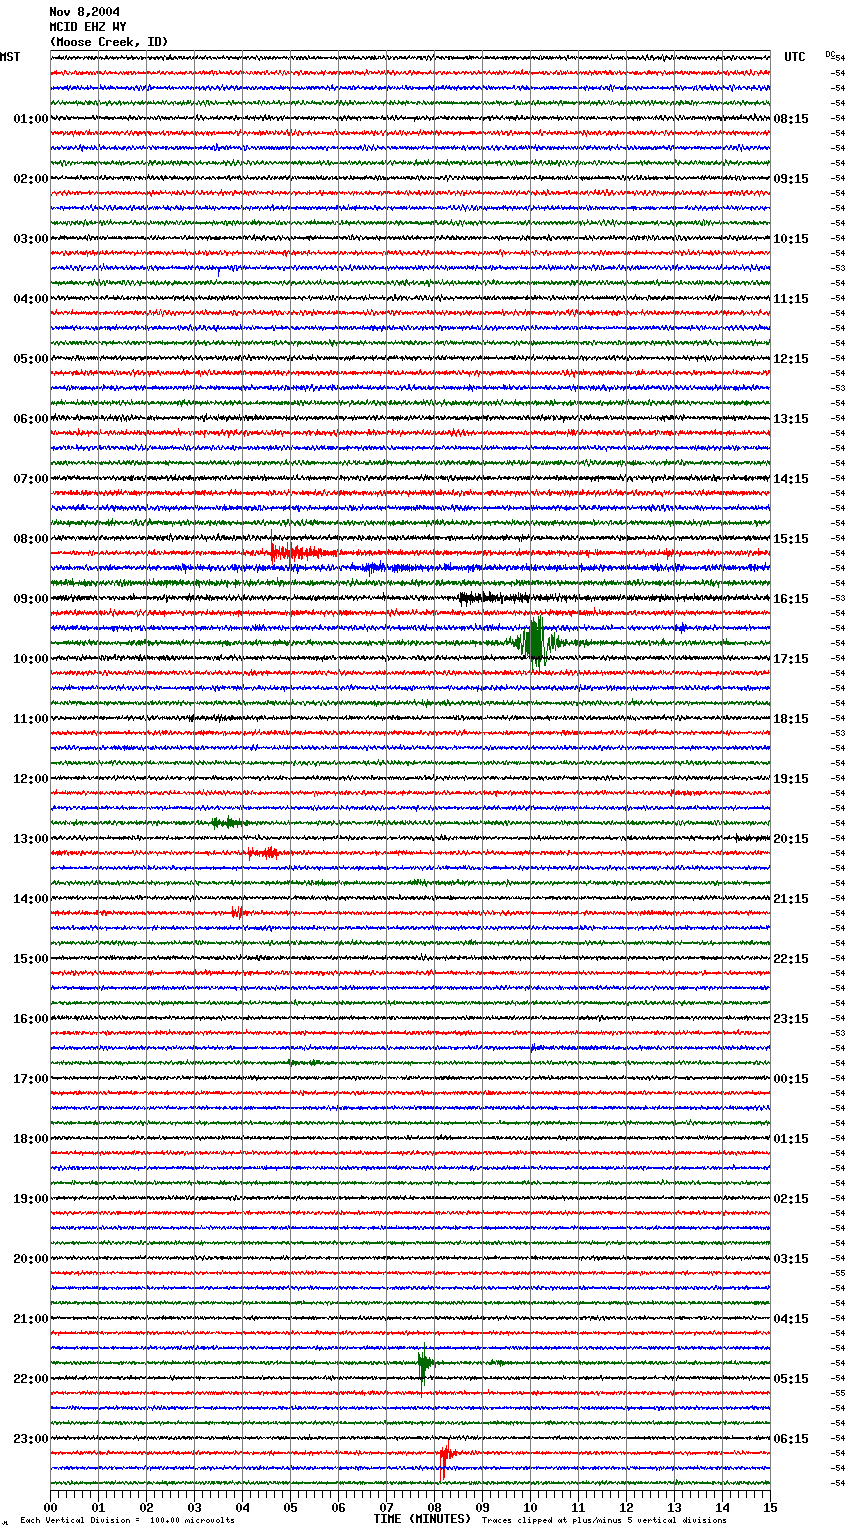
Task: Click the large green seismic burst near 09:45 MST
Action: tap(537, 642)
